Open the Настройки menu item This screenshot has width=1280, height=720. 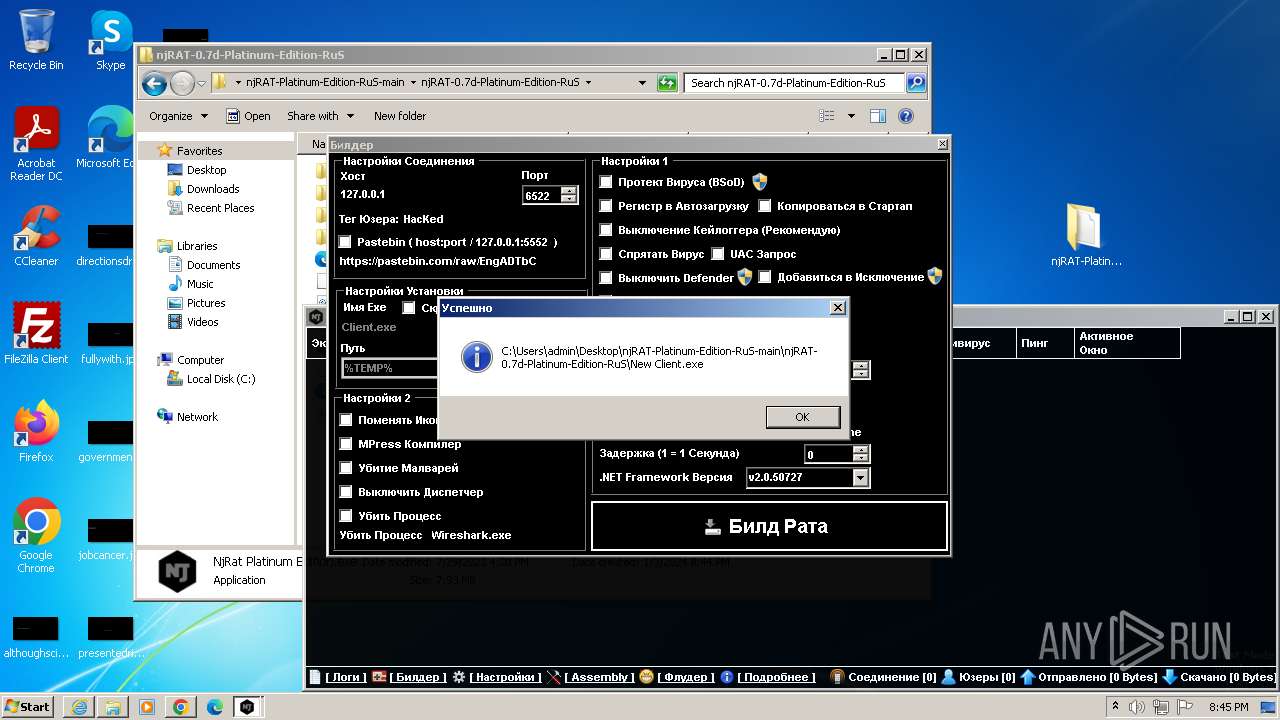tap(505, 677)
